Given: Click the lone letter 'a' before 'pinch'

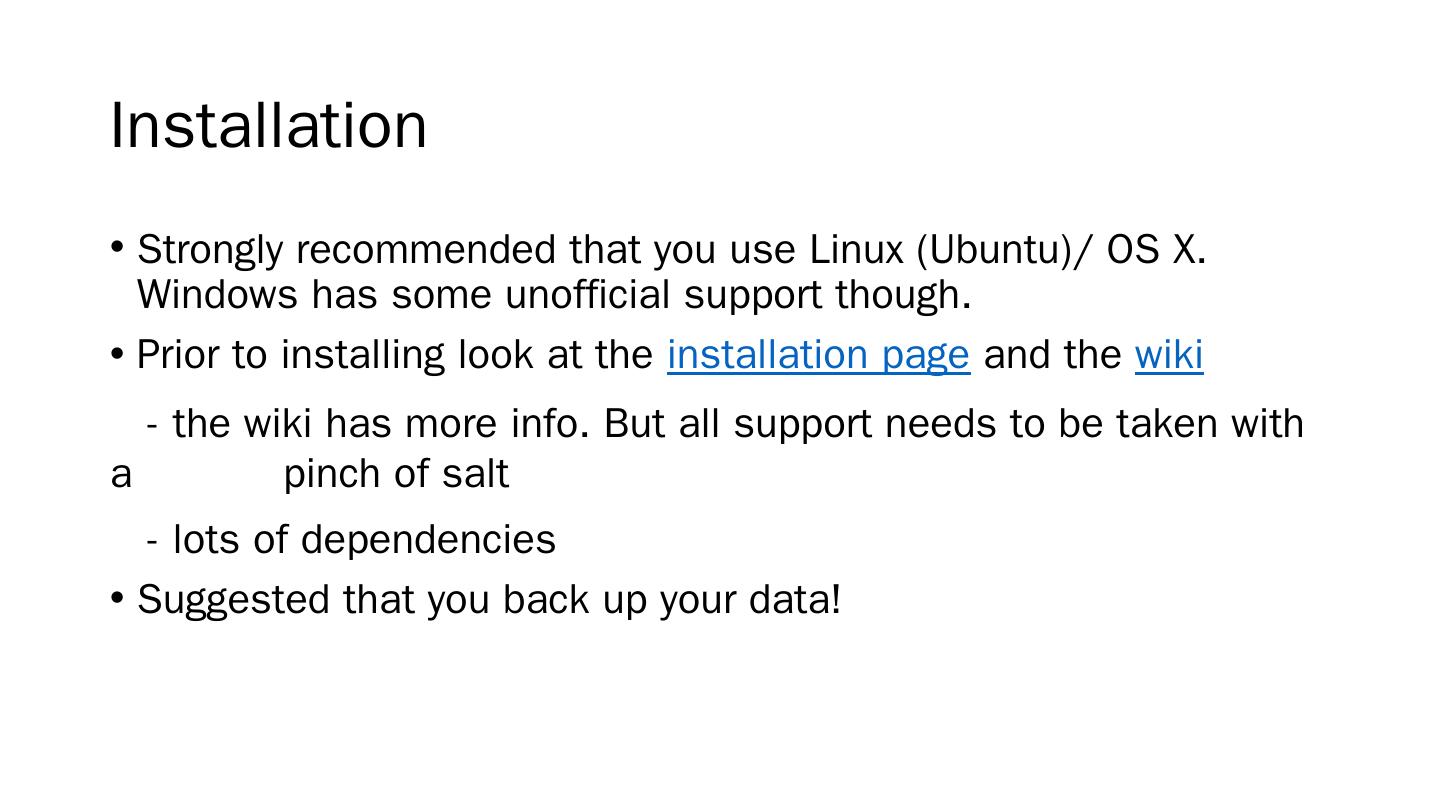Looking at the screenshot, I should pos(121,475).
